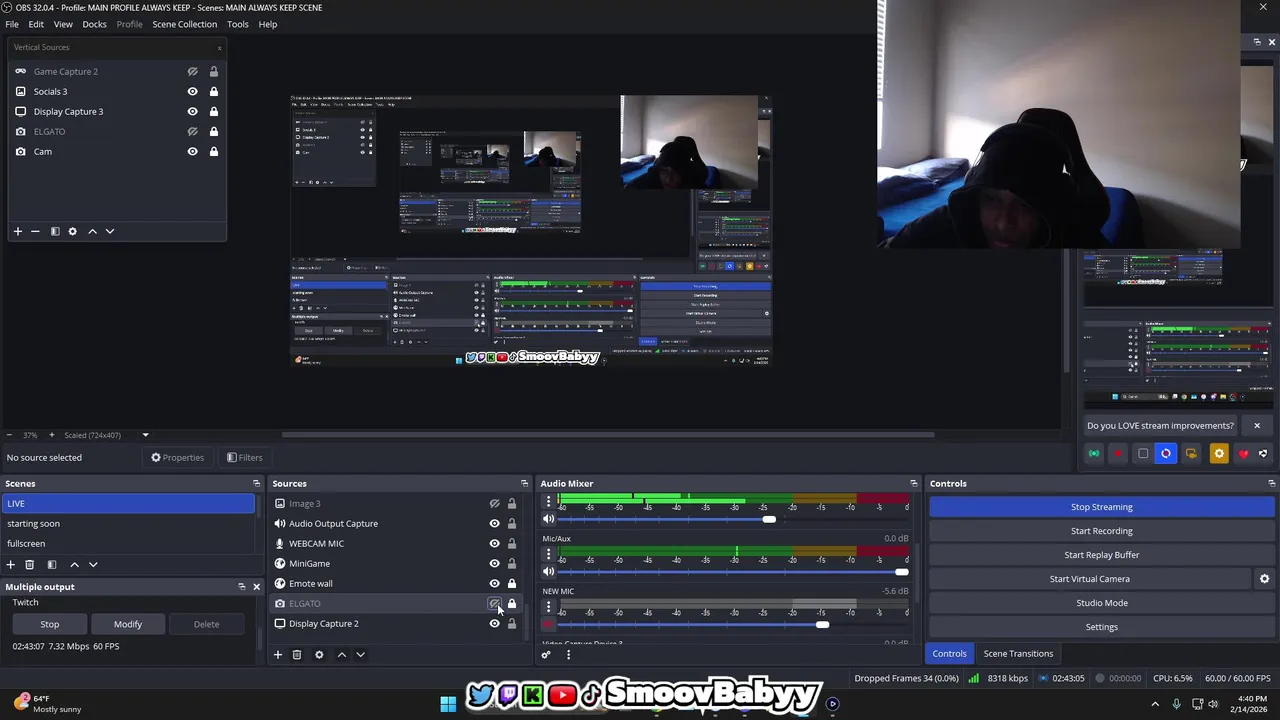Open the Tools menu
Screen dimensions: 1280x720
(238, 24)
